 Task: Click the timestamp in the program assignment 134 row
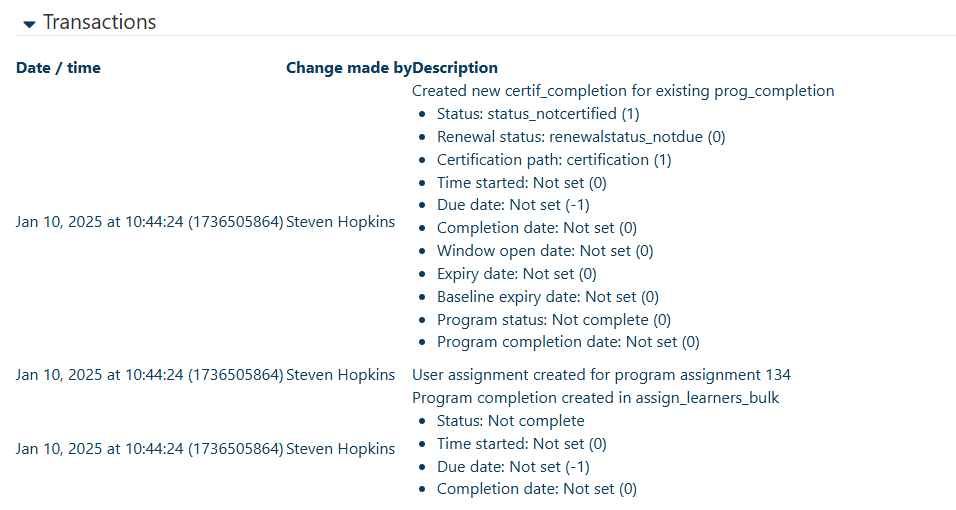pos(150,375)
